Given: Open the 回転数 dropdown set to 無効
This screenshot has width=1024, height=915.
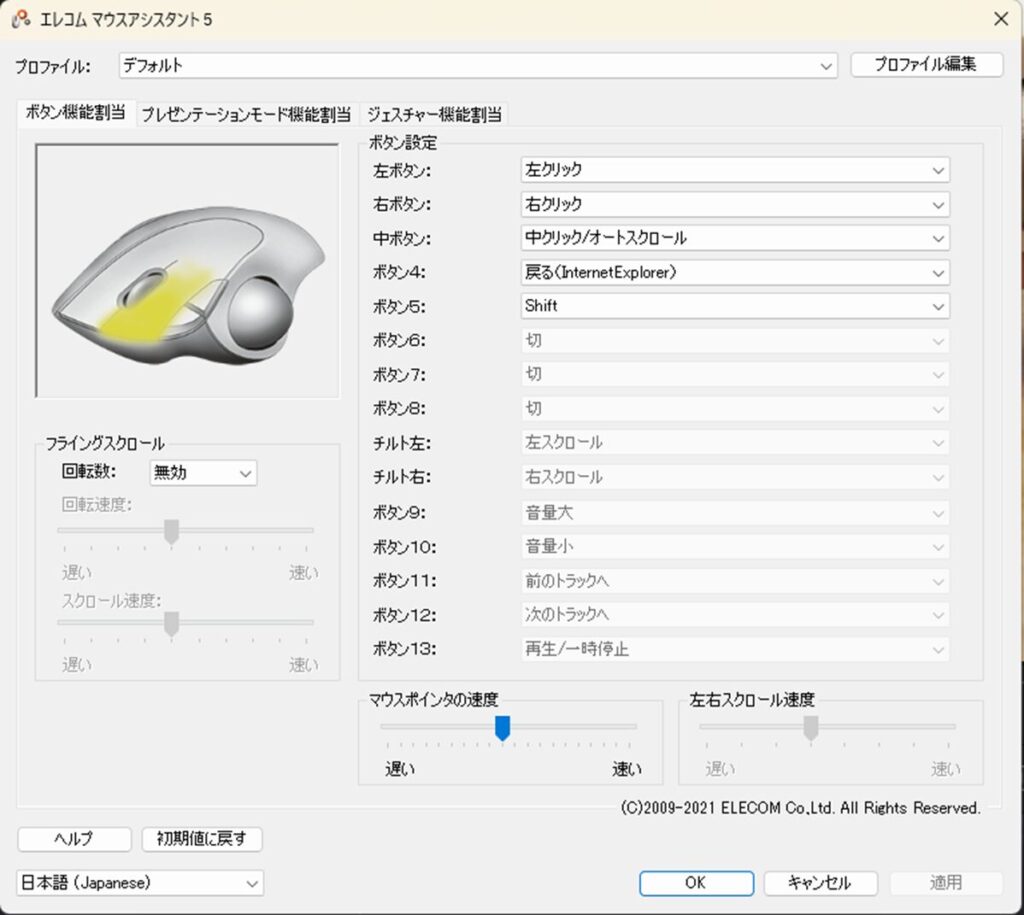Looking at the screenshot, I should (203, 473).
